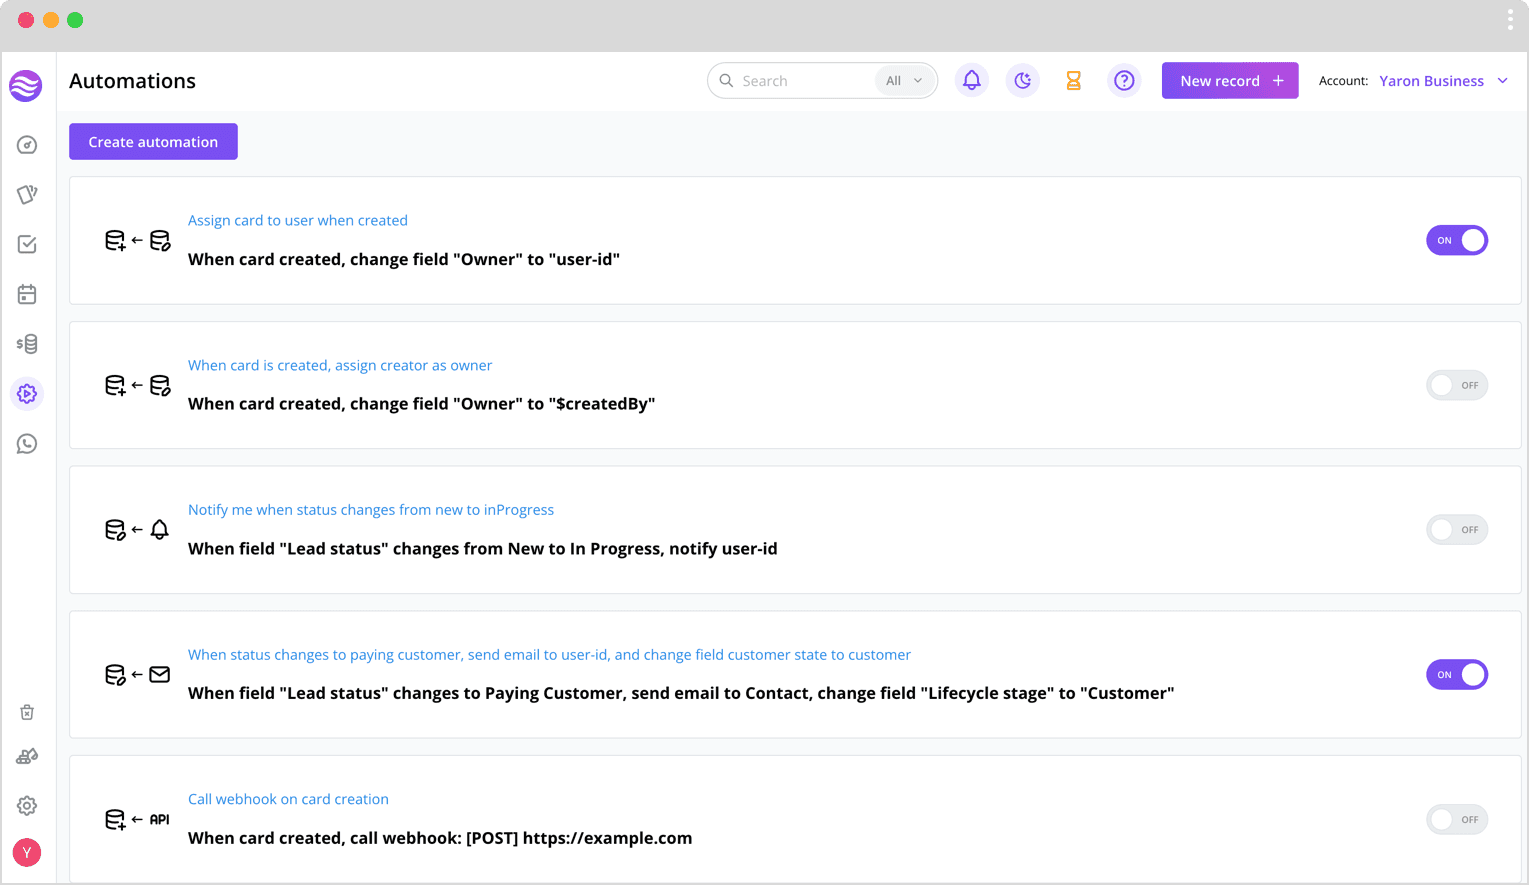This screenshot has width=1529, height=885.
Task: Open 'When card is created, assign creator as owner'
Action: [340, 365]
